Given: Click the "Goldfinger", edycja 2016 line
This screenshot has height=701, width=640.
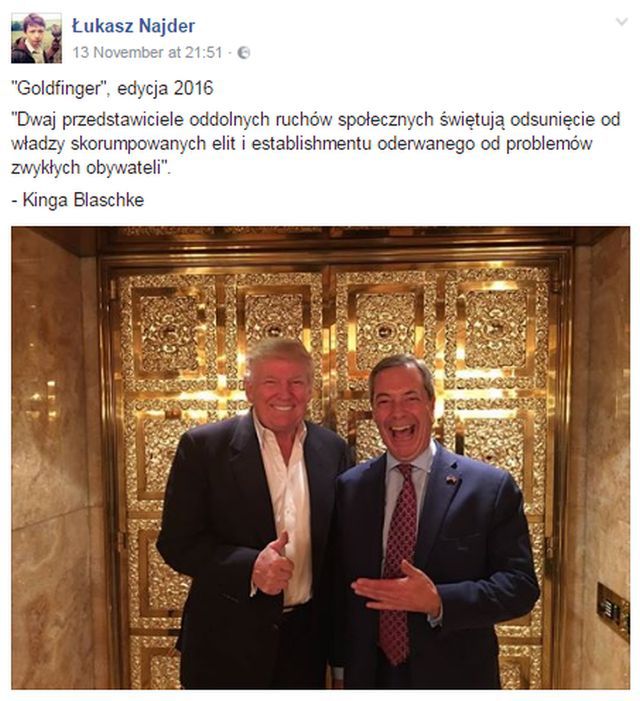Looking at the screenshot, I should pyautogui.click(x=112, y=88).
